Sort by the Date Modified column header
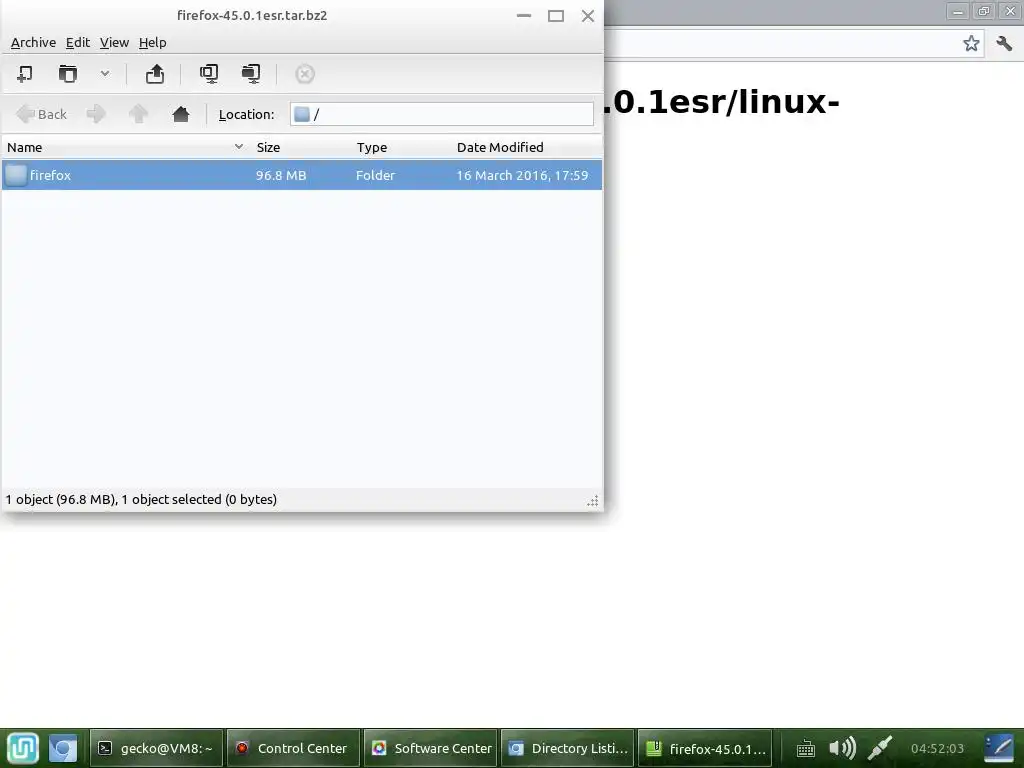The height and width of the screenshot is (768, 1024). coord(526,148)
